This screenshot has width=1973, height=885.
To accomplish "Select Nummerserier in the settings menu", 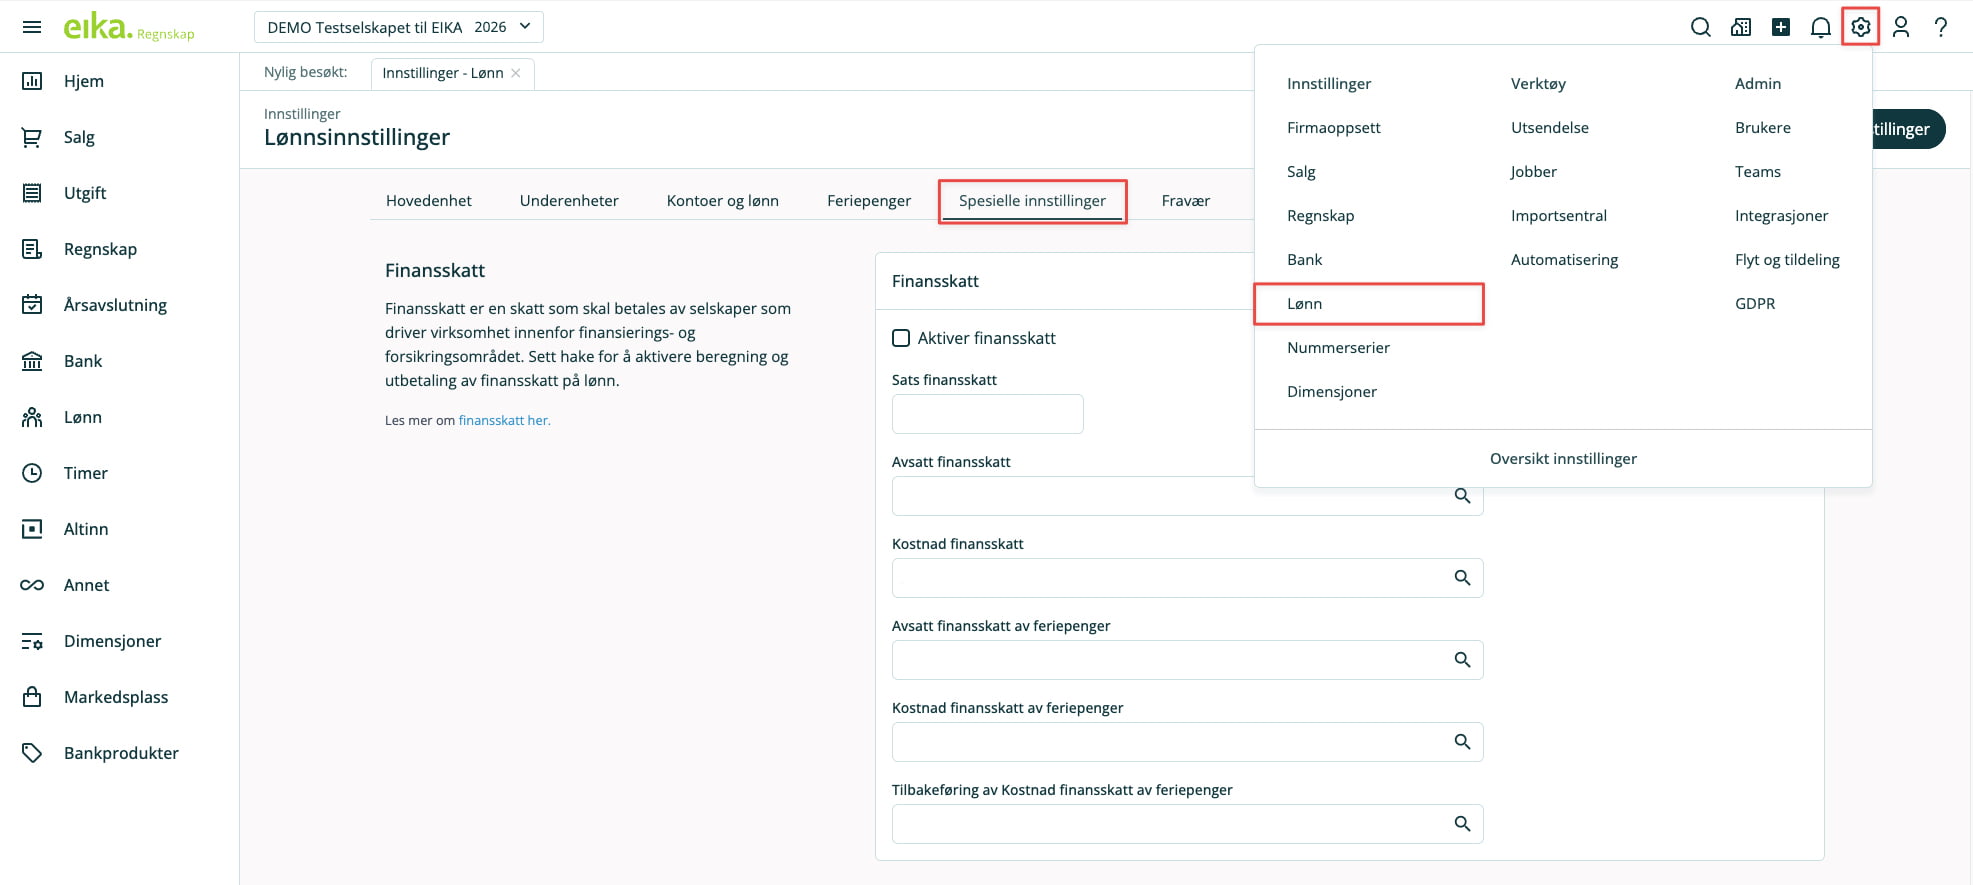I will 1338,348.
